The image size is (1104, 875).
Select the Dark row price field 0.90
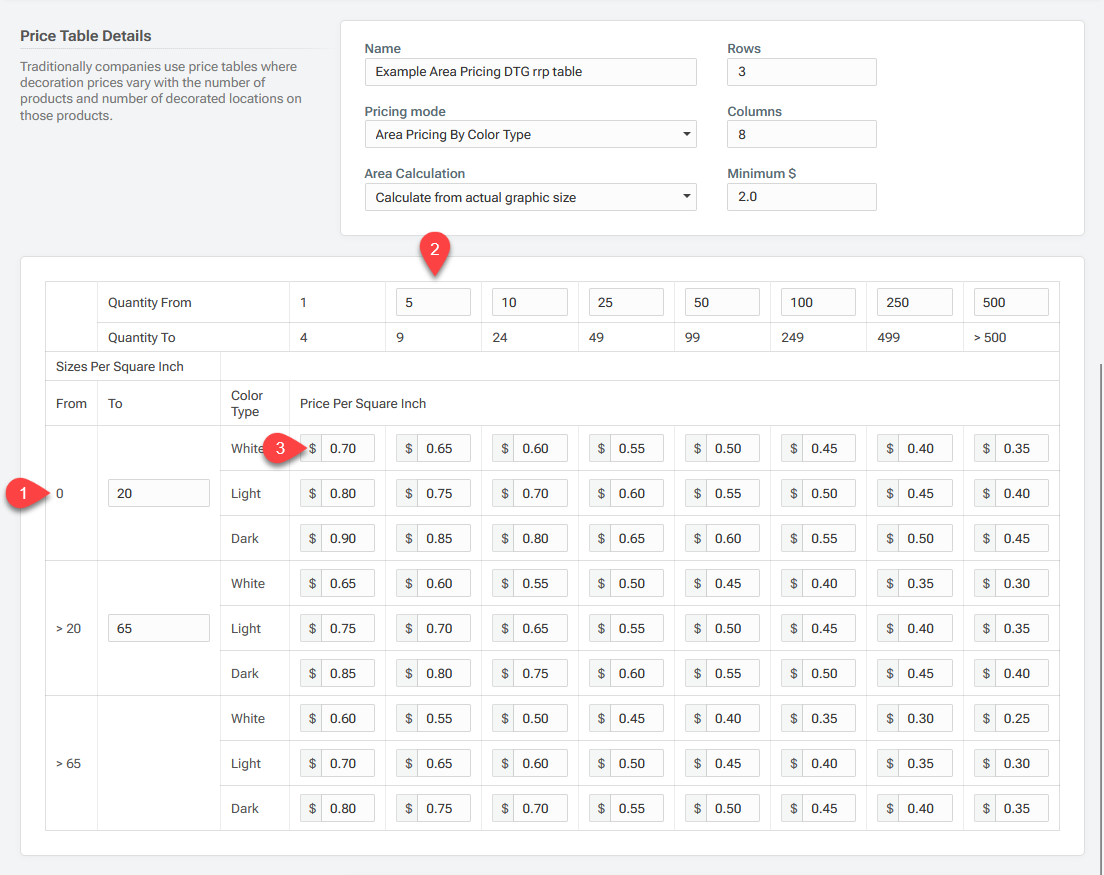pos(337,538)
